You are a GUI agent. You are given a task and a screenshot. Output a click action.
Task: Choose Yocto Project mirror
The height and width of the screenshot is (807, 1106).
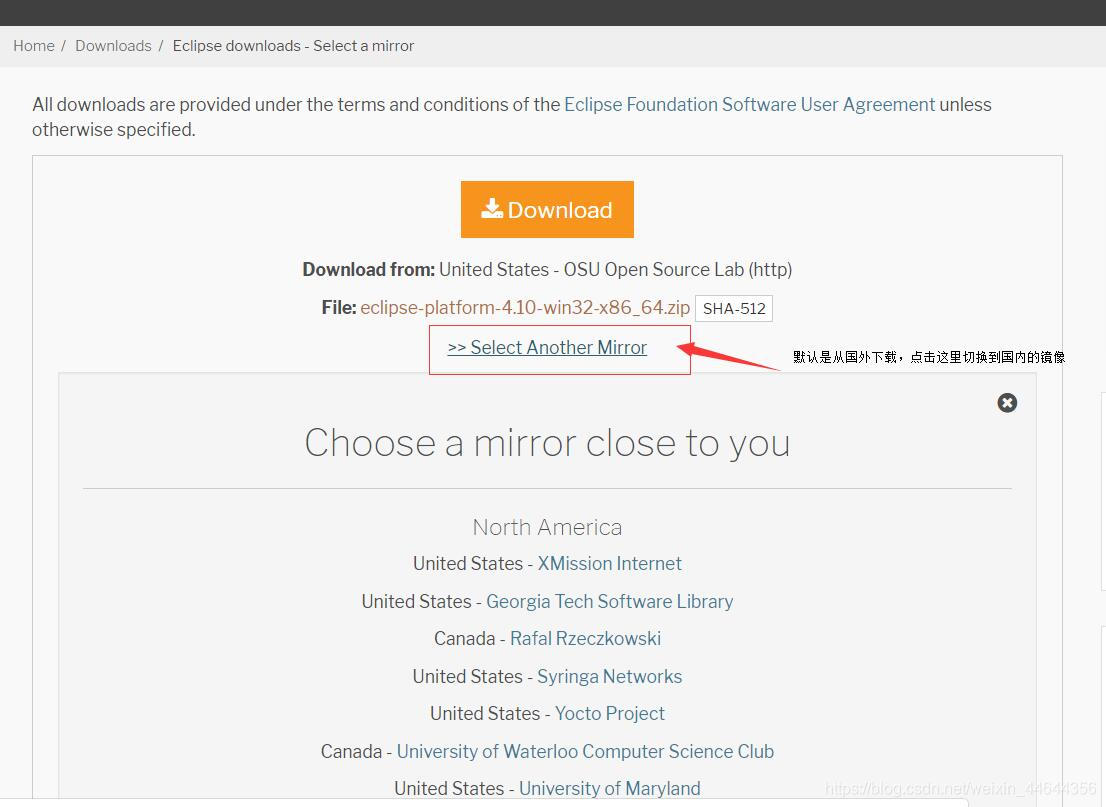click(609, 714)
